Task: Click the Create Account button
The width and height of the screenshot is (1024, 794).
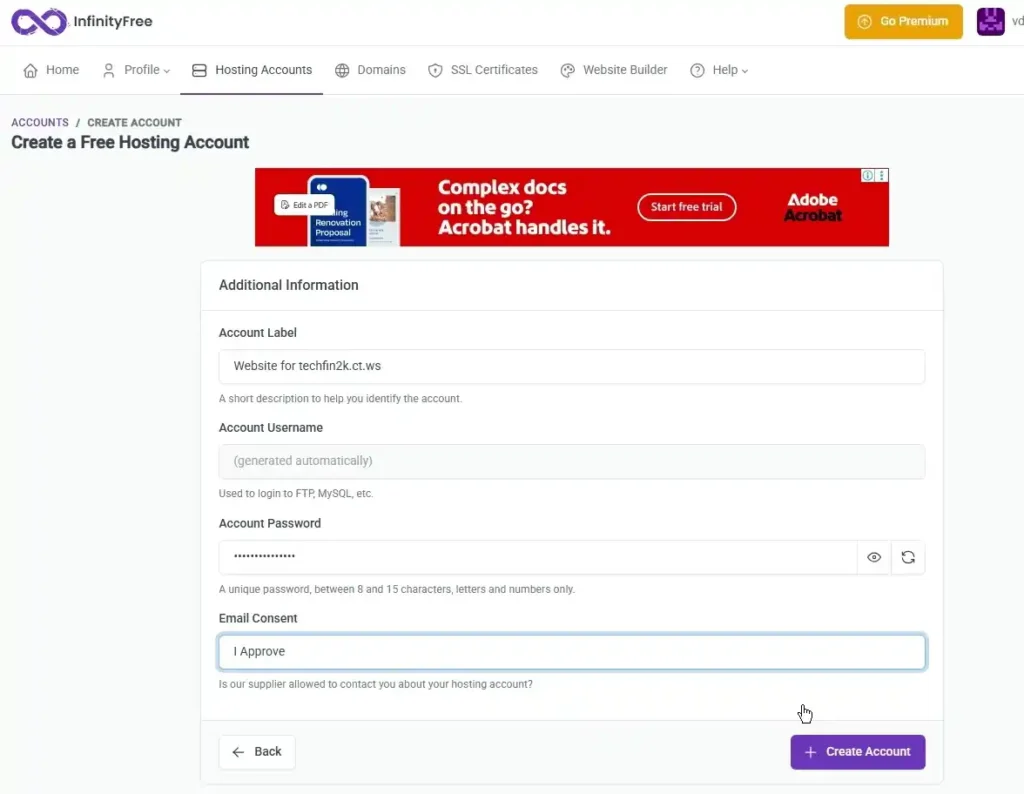Action: (x=857, y=752)
